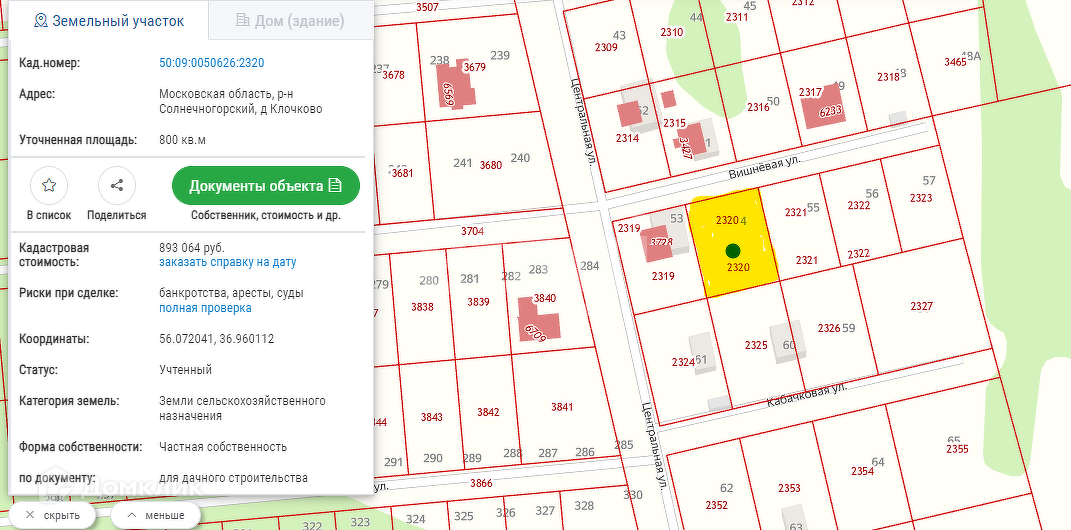Viewport: 1071px width, 530px height.
Task: Select building 6709 on plot 3840
Action: (538, 318)
